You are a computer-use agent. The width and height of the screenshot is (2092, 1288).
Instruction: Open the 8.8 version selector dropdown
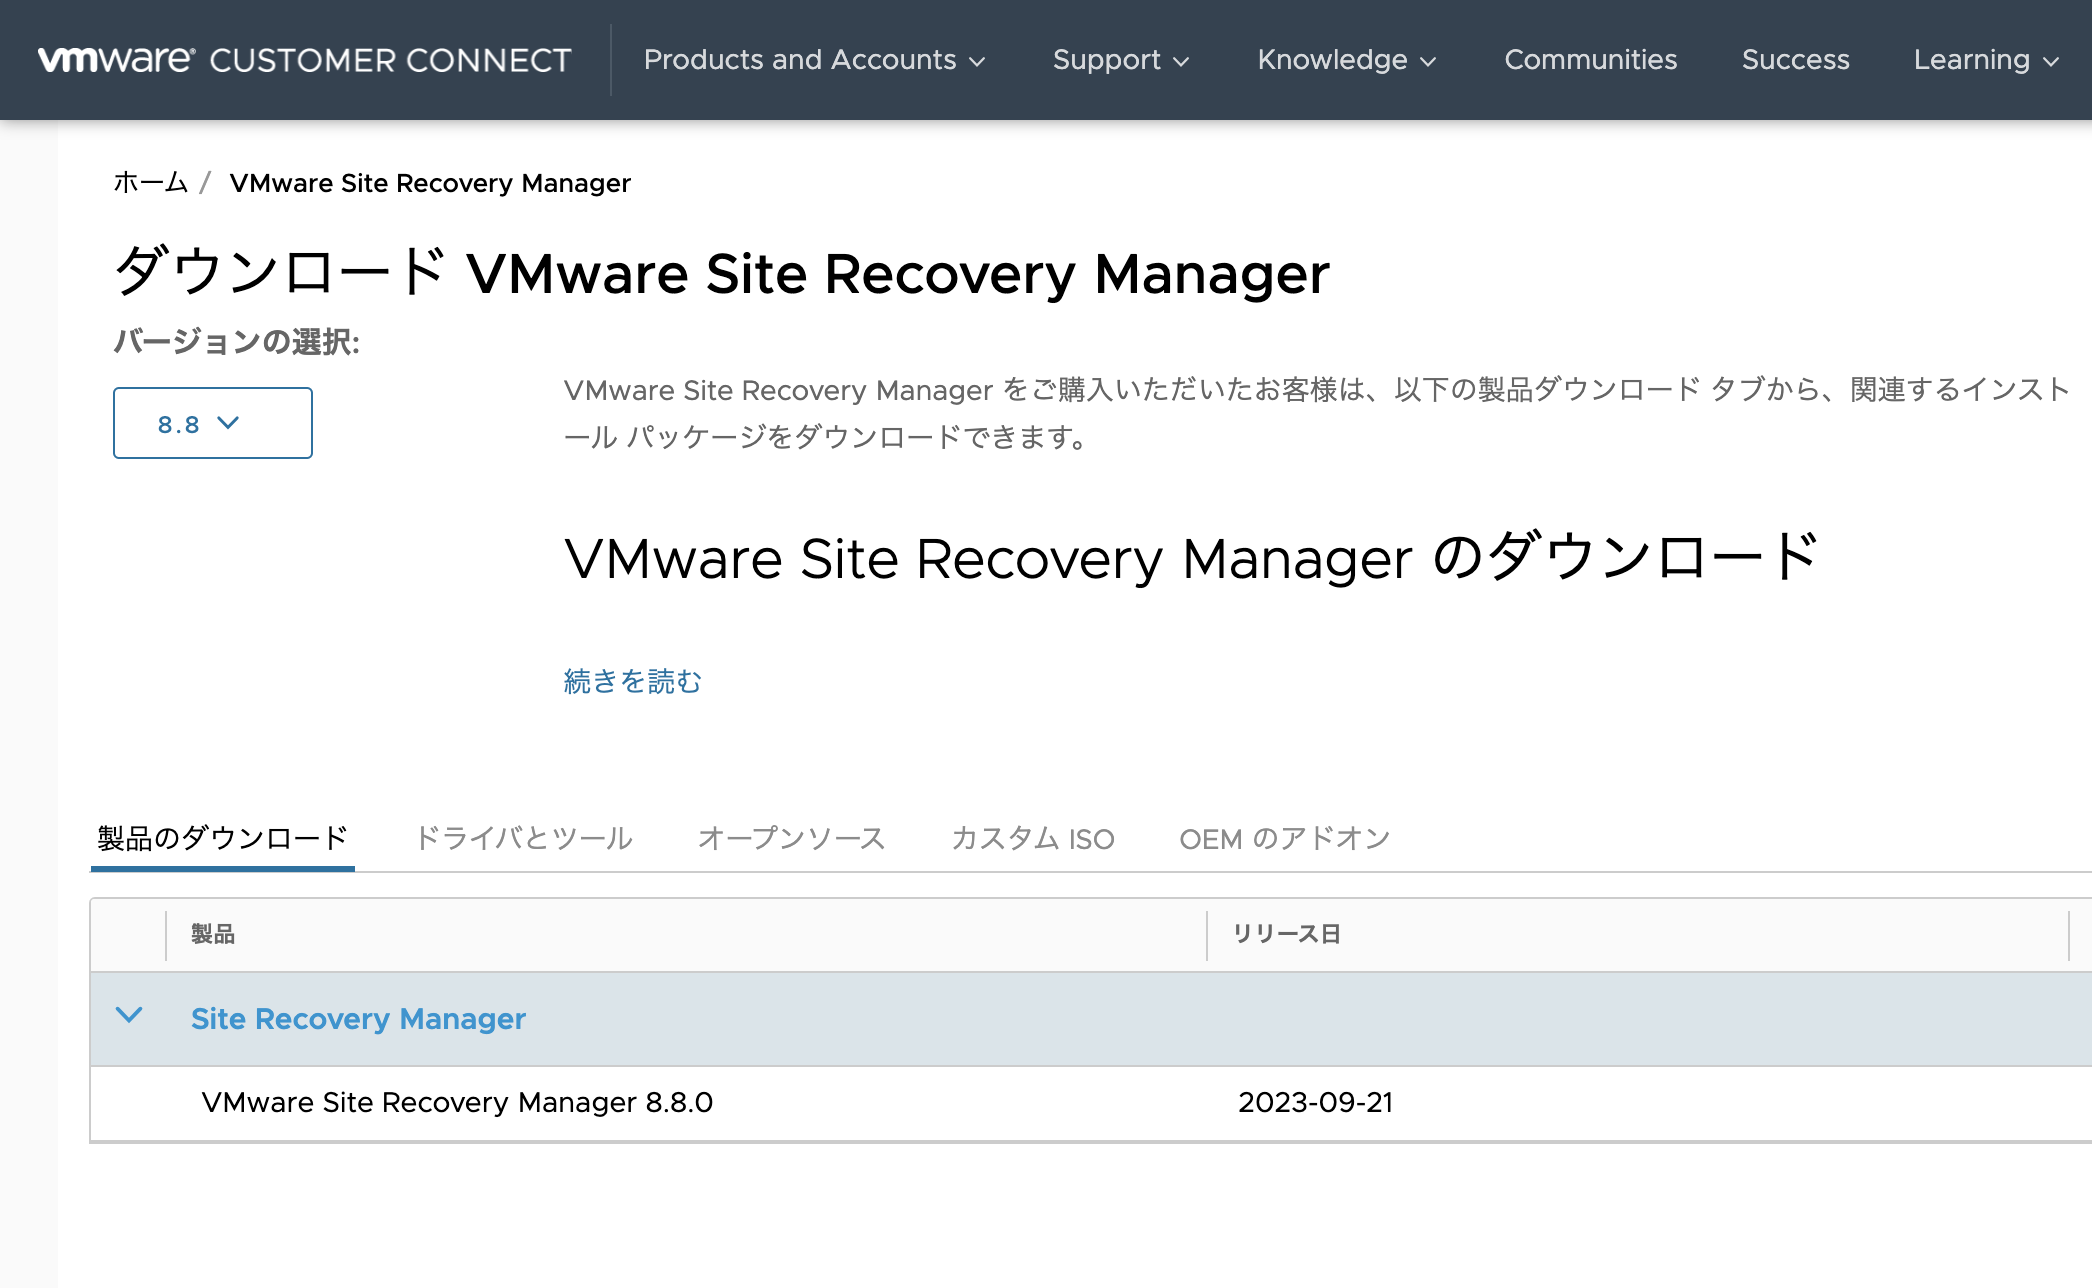click(213, 423)
